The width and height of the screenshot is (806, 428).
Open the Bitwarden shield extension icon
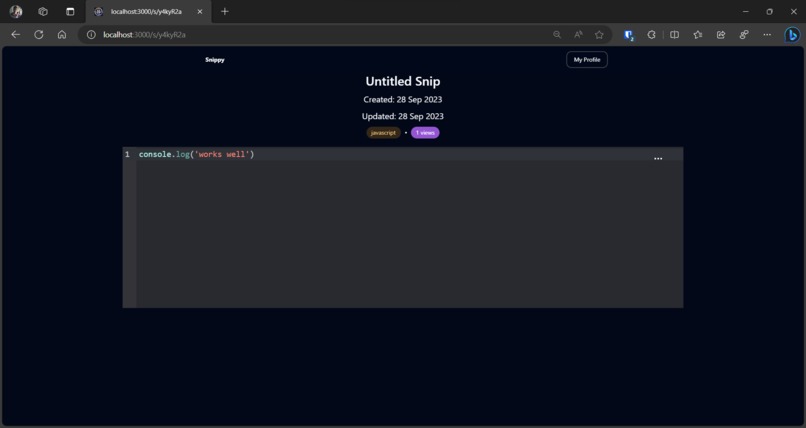click(x=628, y=35)
